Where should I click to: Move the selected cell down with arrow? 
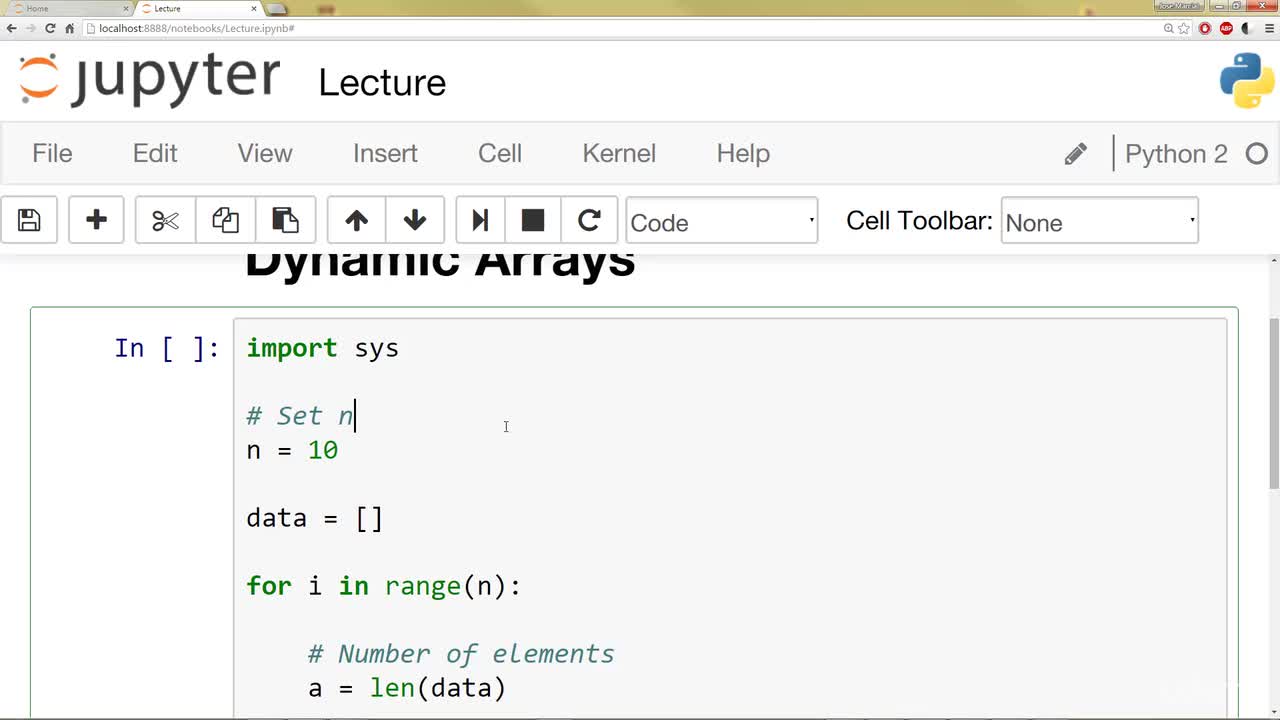[415, 220]
